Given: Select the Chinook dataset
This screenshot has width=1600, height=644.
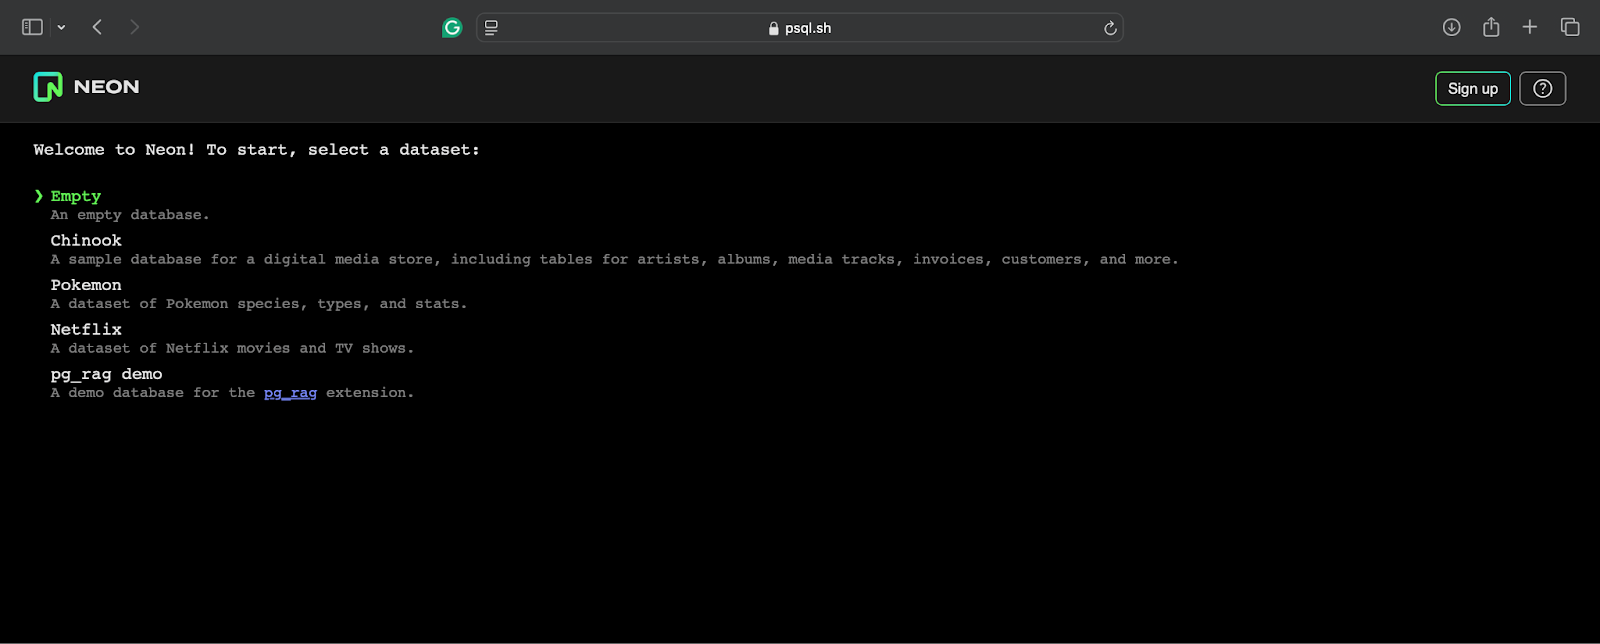Looking at the screenshot, I should [x=86, y=241].
